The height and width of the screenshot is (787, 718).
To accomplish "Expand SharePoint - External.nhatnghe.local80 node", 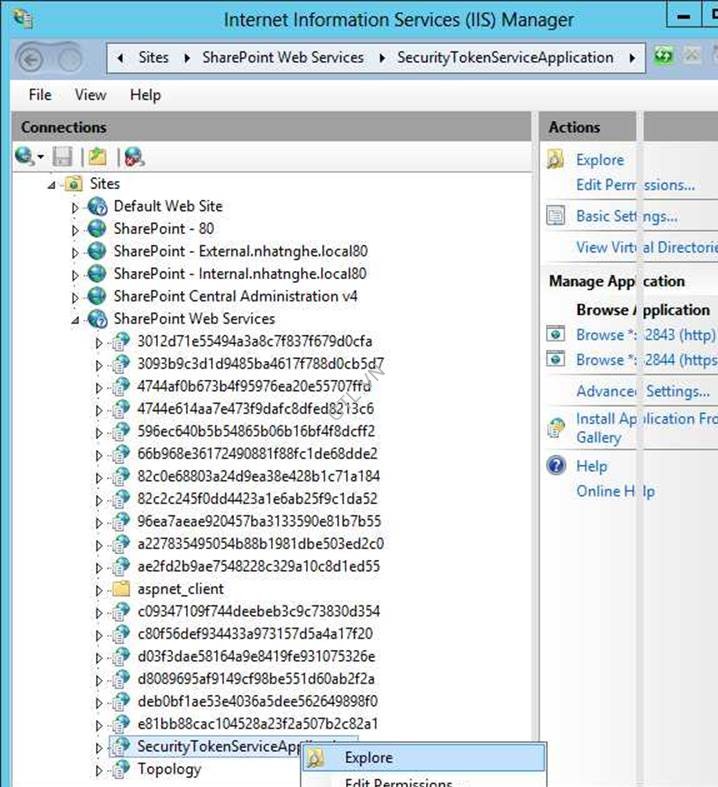I will click(75, 252).
